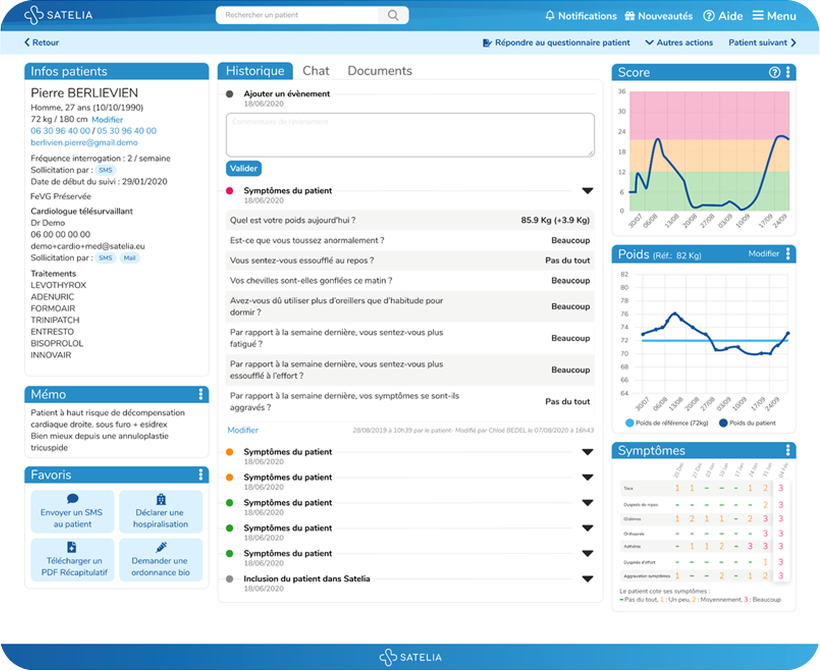The image size is (820, 671).
Task: Go back with Retour arrow
Action: coord(41,42)
